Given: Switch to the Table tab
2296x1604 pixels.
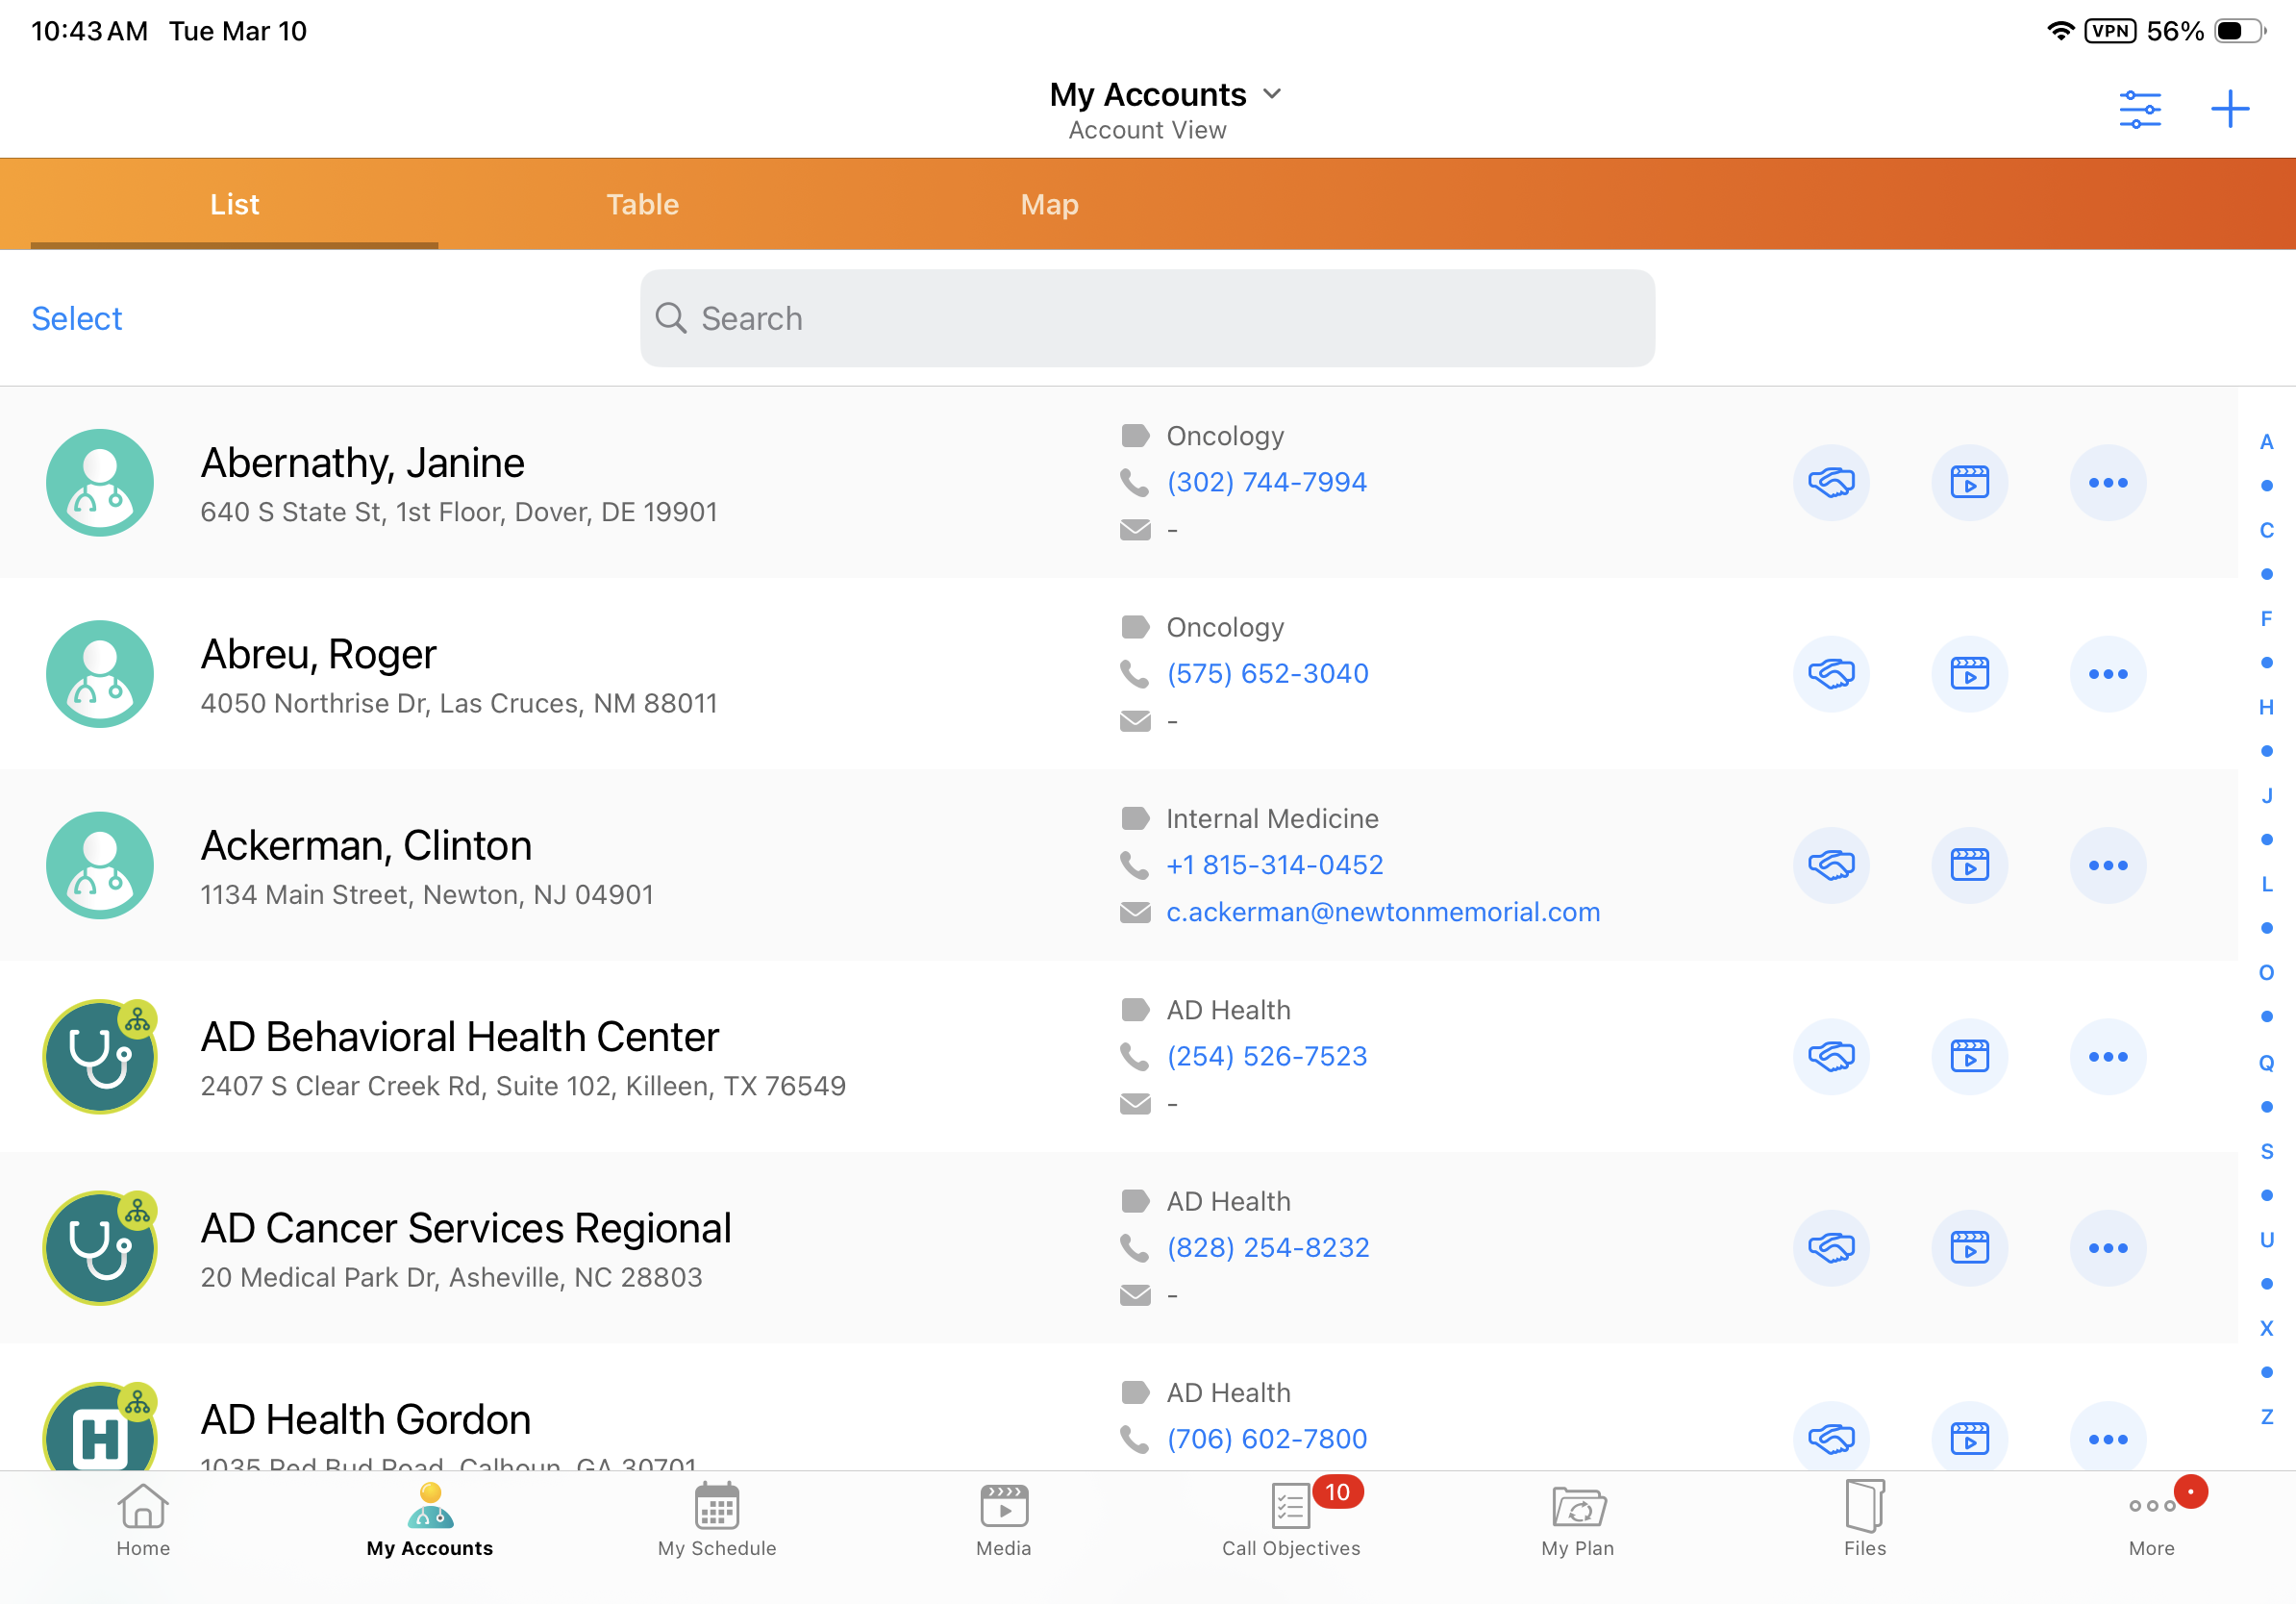Looking at the screenshot, I should click(642, 204).
